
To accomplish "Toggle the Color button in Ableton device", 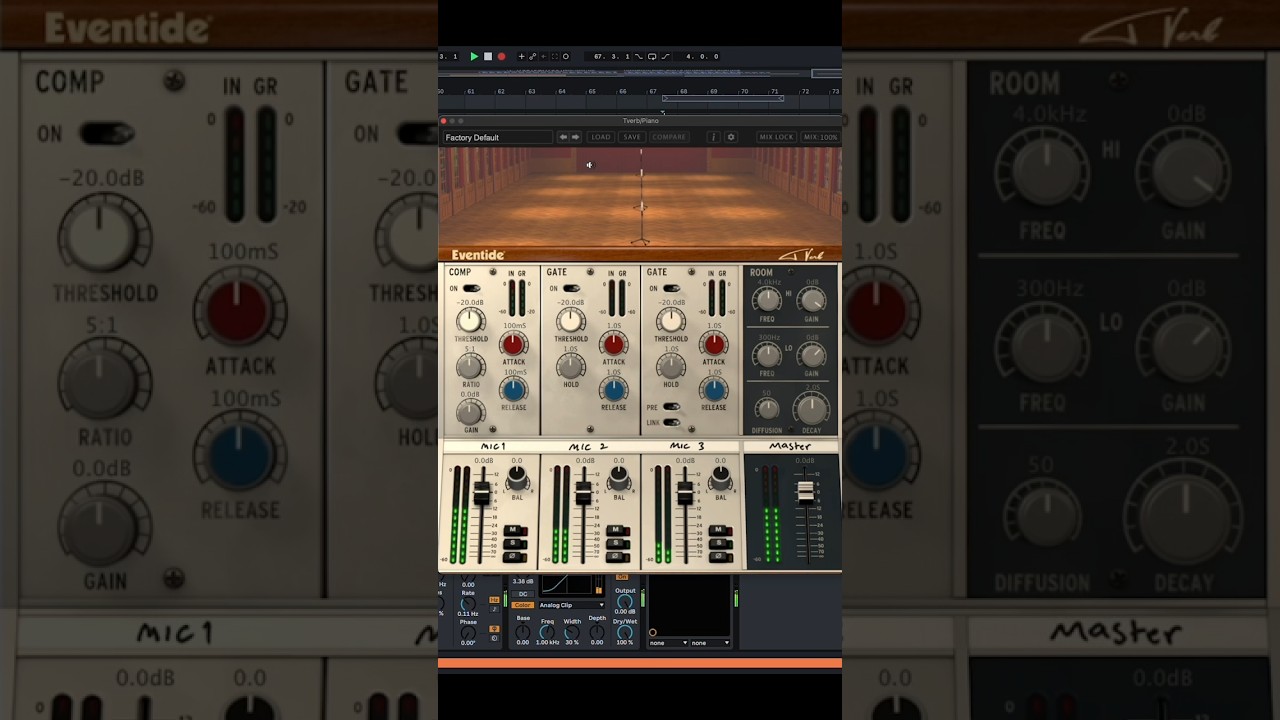I will point(523,605).
